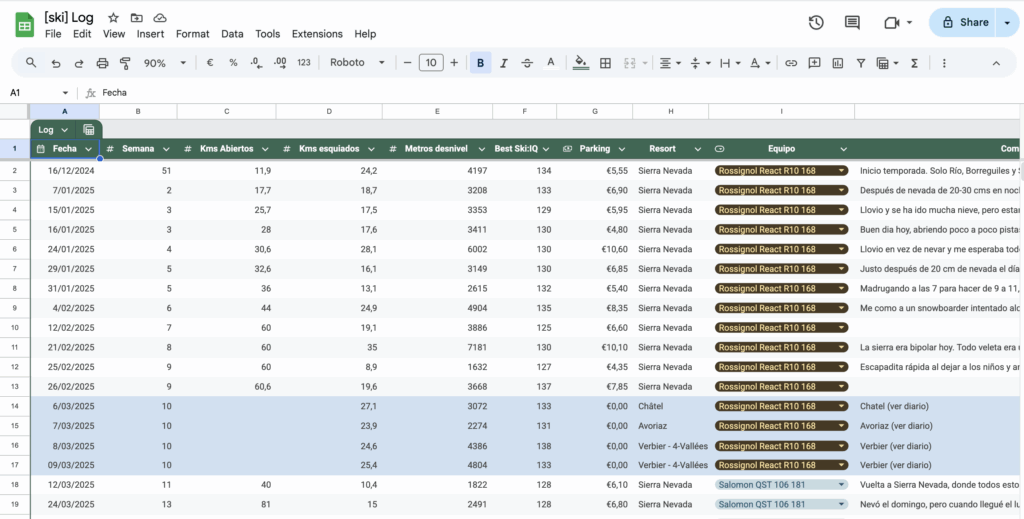Open version history clock icon
1024x519 pixels.
tap(816, 23)
